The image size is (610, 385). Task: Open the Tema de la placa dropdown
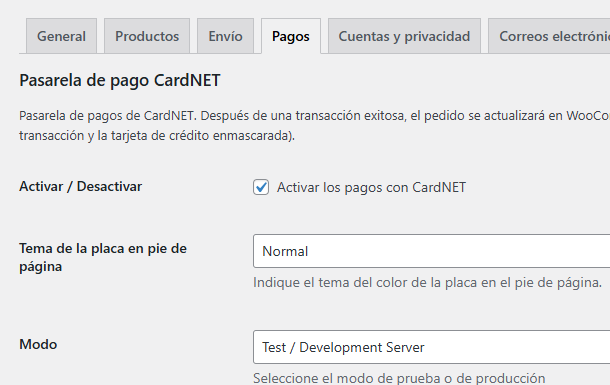(431, 251)
